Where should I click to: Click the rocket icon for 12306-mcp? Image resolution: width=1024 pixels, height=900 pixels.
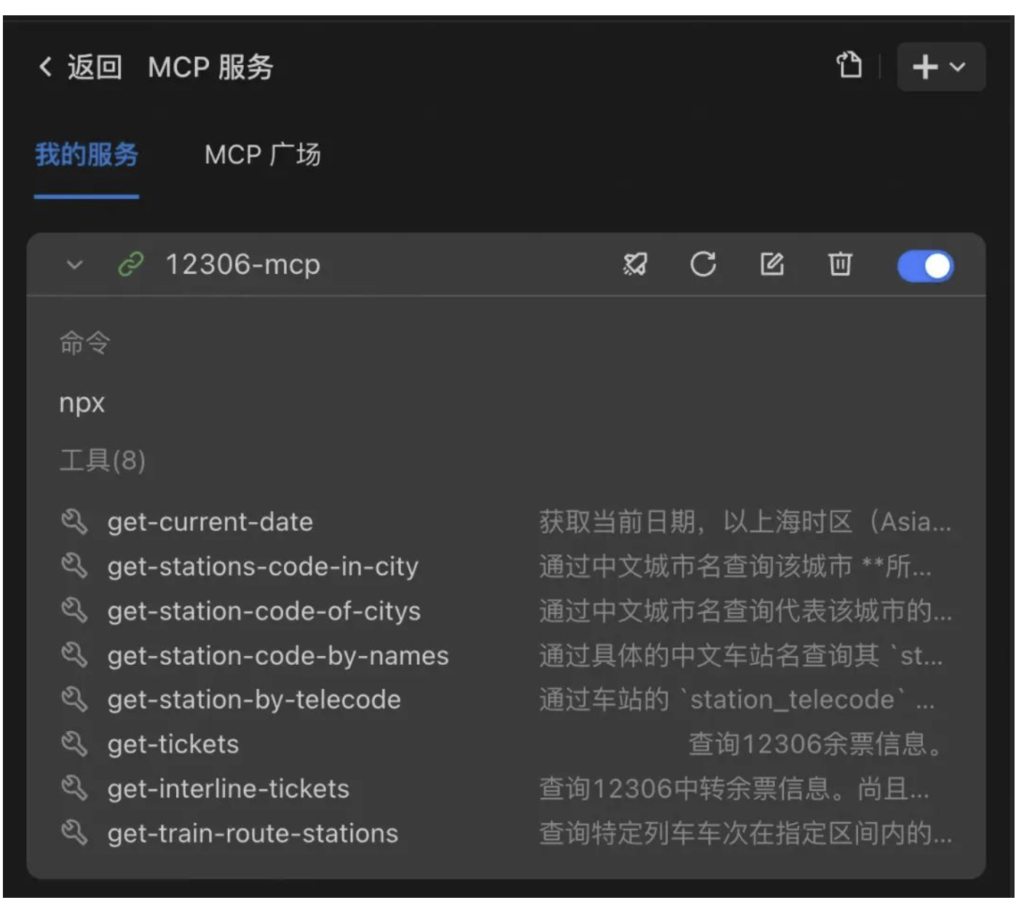click(x=635, y=264)
